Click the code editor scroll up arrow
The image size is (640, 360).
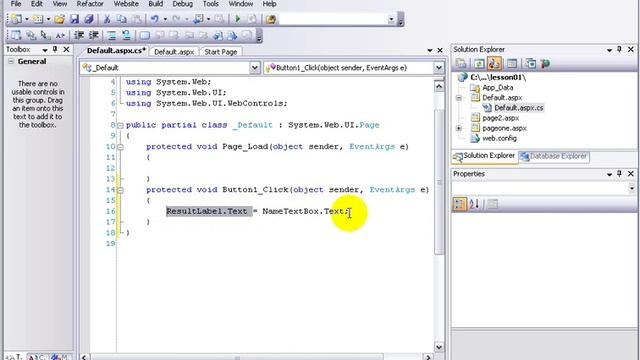[x=439, y=86]
